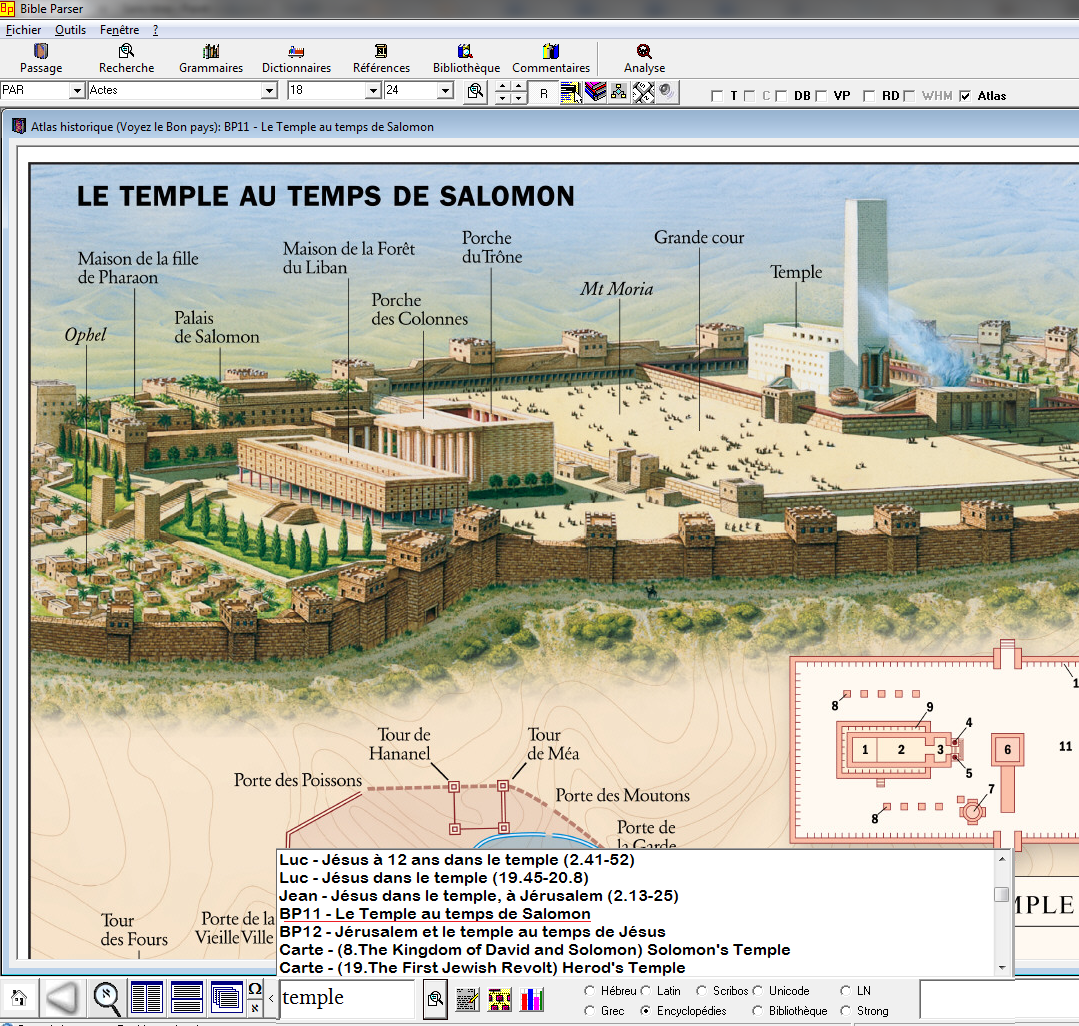This screenshot has width=1079, height=1026.
Task: Click the large magnifier icon in bottom bar
Action: tap(107, 998)
